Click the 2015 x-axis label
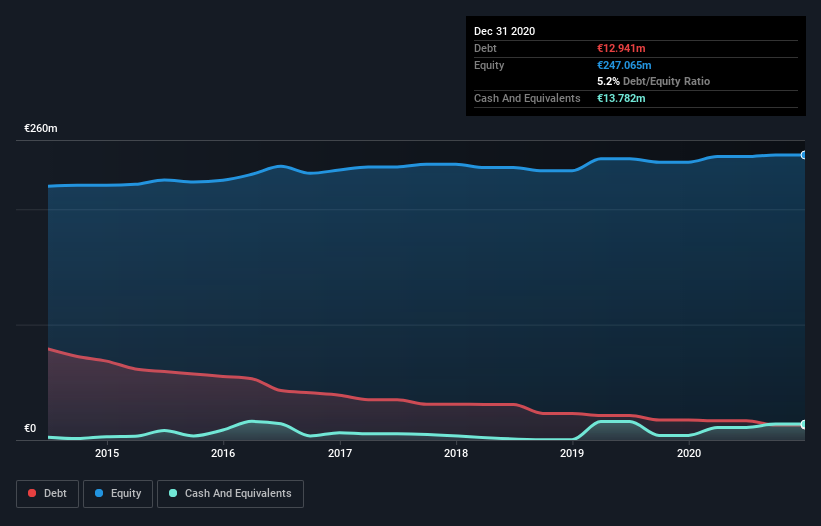 tap(107, 453)
